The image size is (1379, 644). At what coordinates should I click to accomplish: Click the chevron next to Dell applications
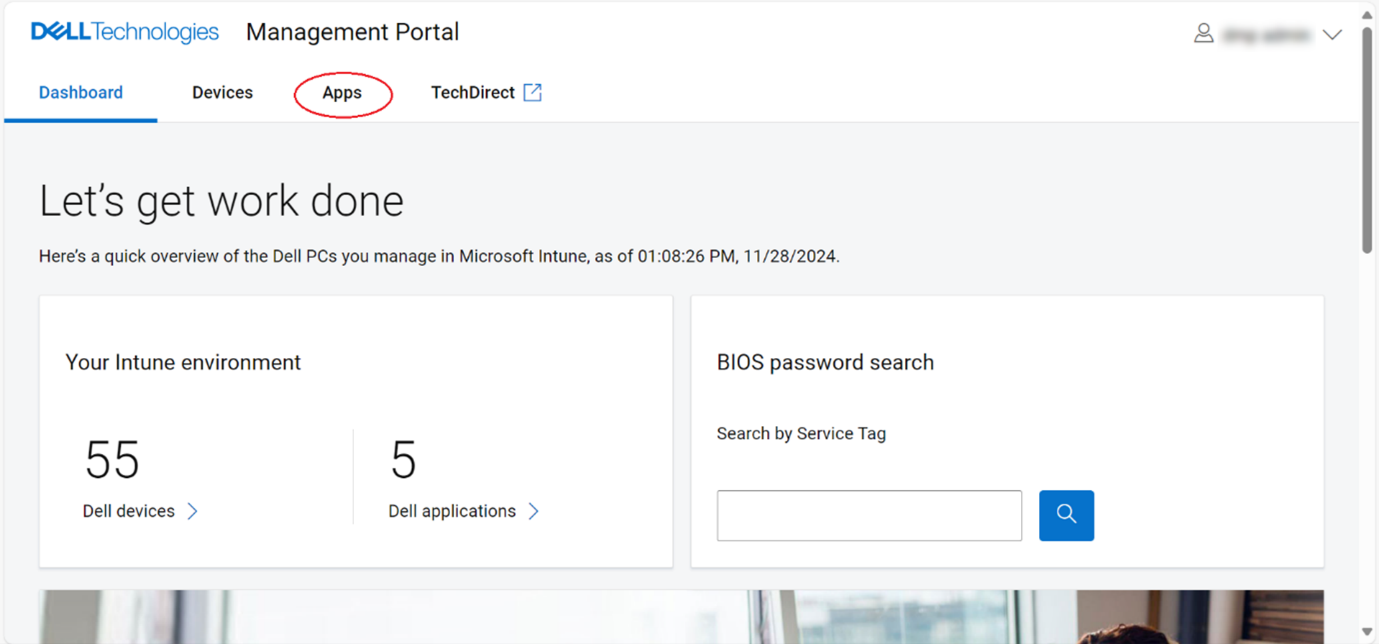coord(534,511)
